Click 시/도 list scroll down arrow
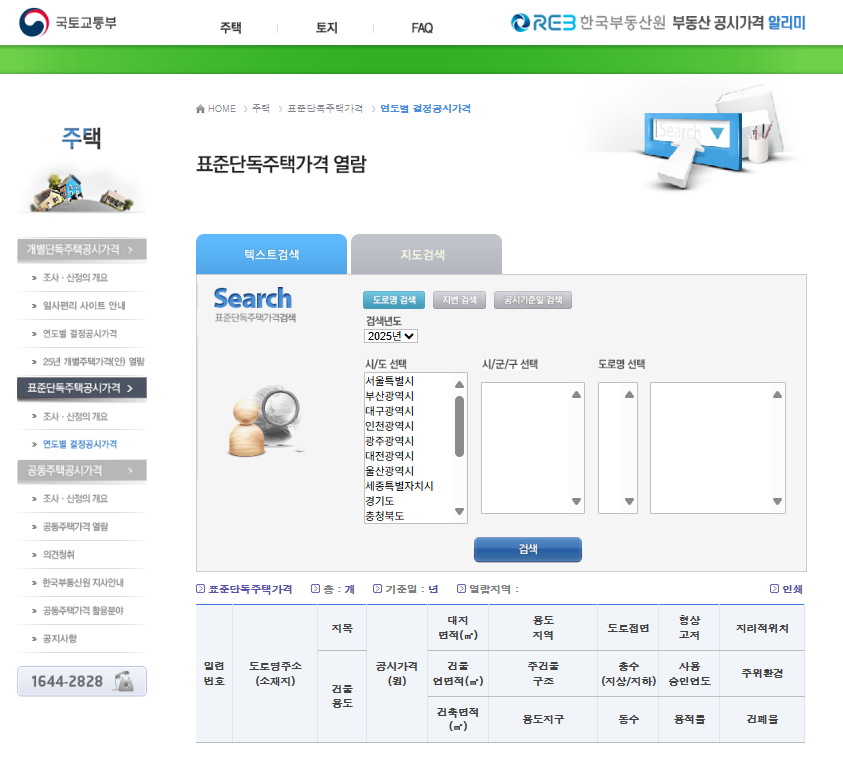The height and width of the screenshot is (766, 843). 459,511
